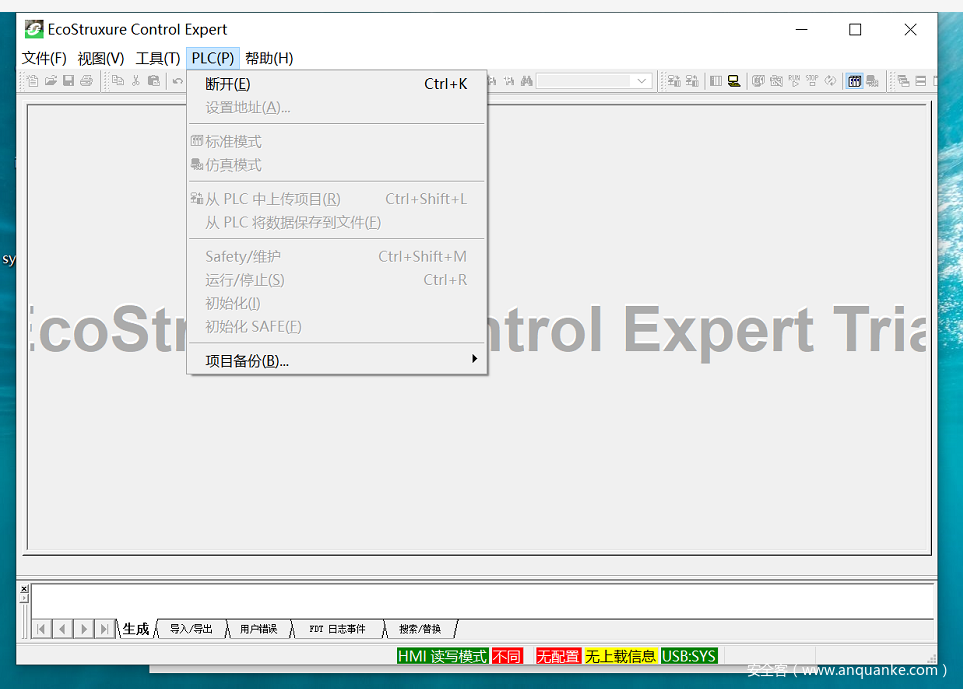Click the Paste clipboard icon
The image size is (963, 689).
154,80
